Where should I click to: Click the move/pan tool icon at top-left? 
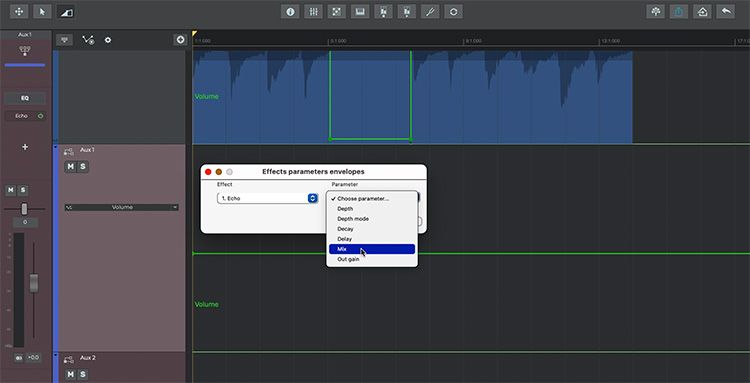(x=19, y=11)
